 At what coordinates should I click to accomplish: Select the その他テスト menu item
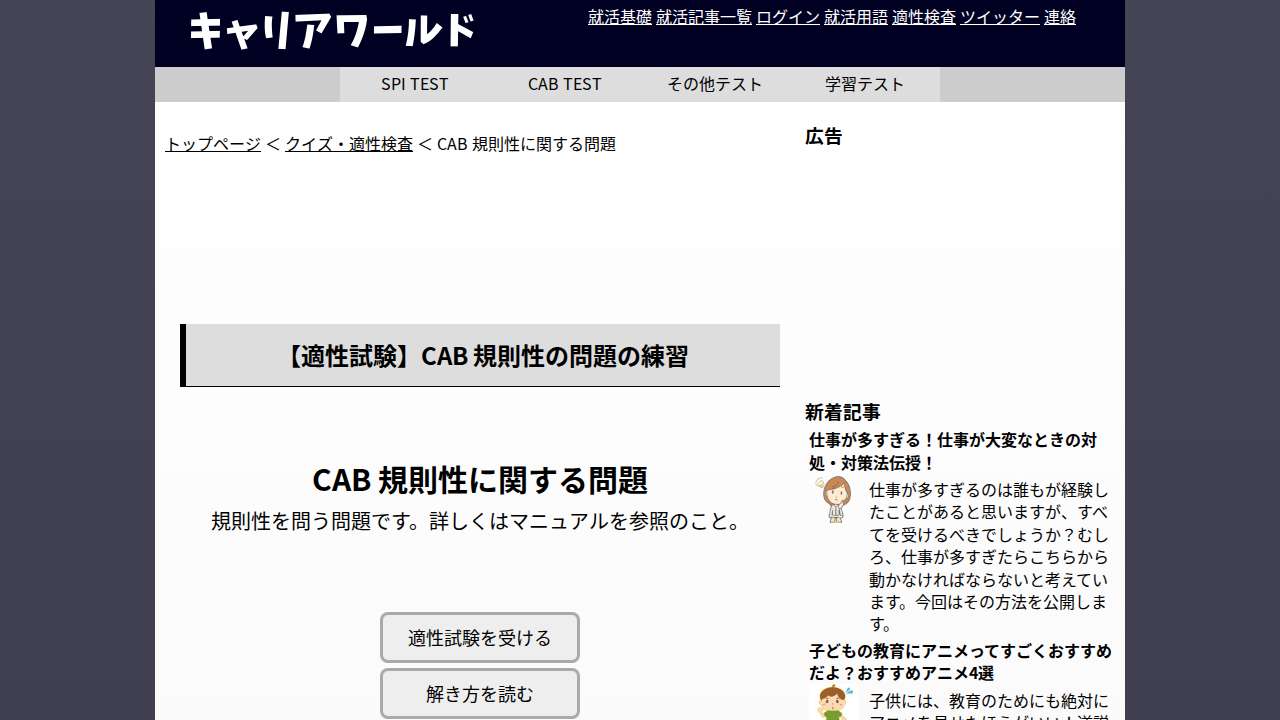coord(715,84)
